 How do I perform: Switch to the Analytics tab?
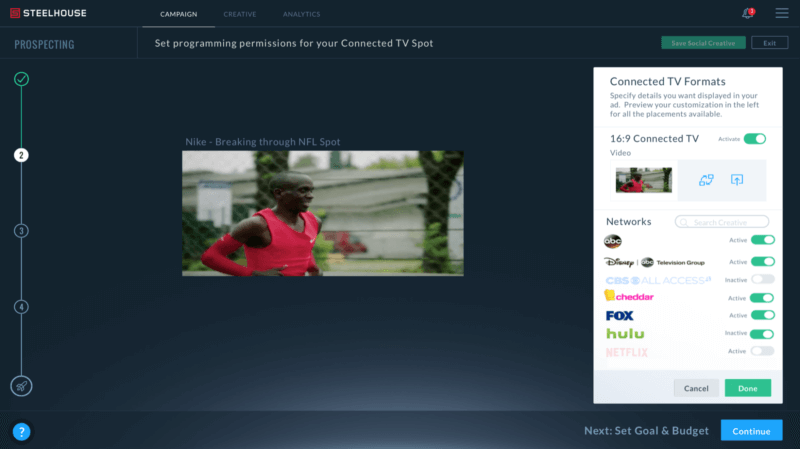[x=302, y=14]
